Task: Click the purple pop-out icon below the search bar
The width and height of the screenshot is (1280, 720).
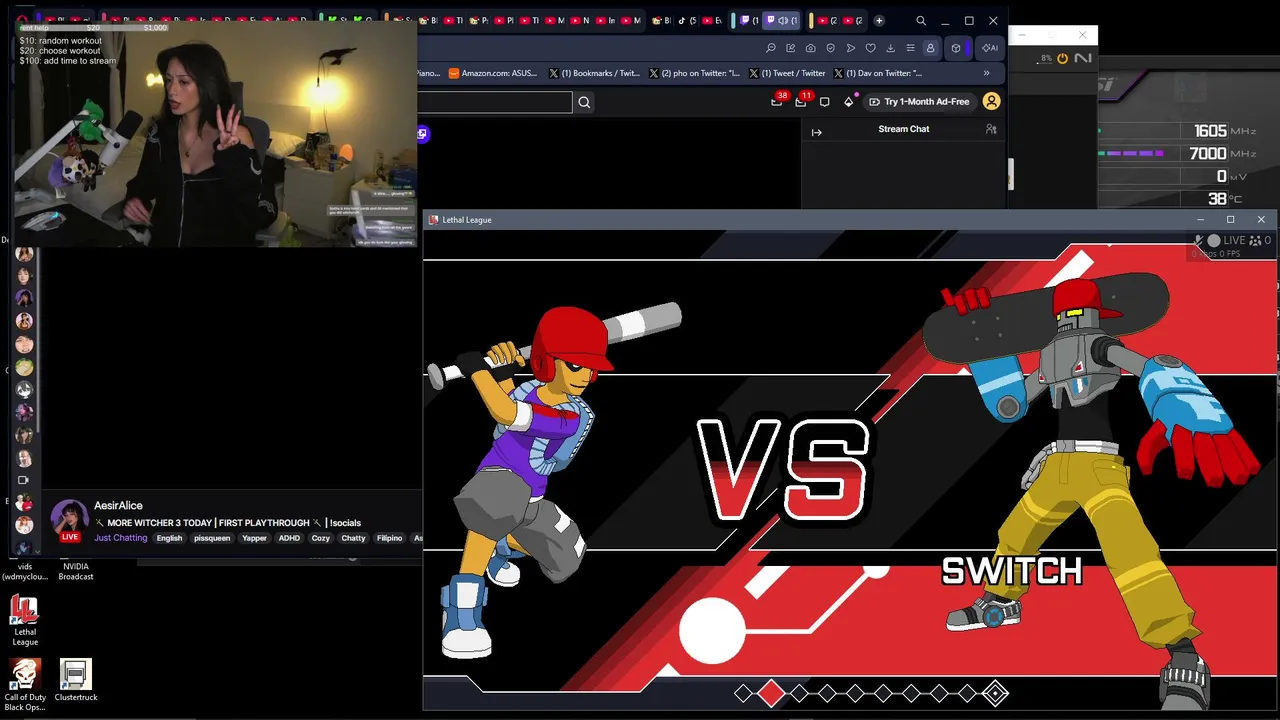Action: (x=423, y=134)
